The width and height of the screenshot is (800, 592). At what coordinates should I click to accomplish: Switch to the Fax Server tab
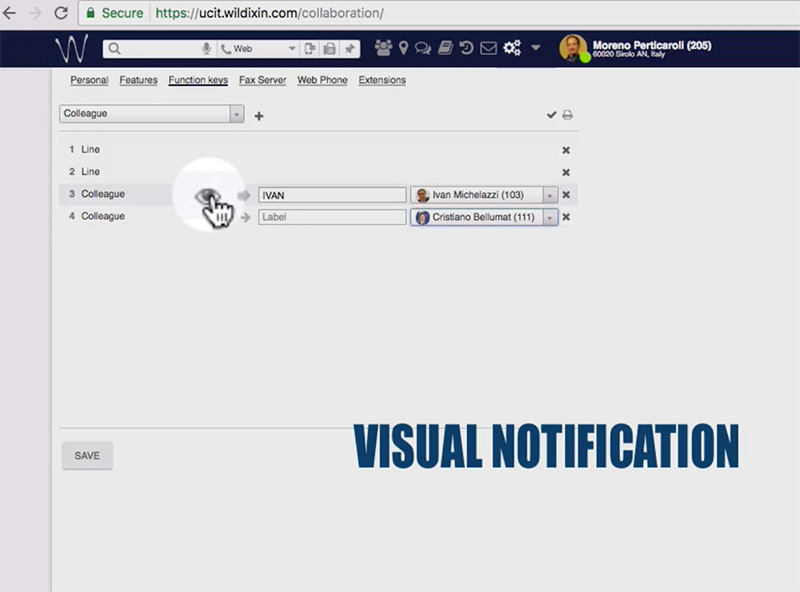point(262,80)
